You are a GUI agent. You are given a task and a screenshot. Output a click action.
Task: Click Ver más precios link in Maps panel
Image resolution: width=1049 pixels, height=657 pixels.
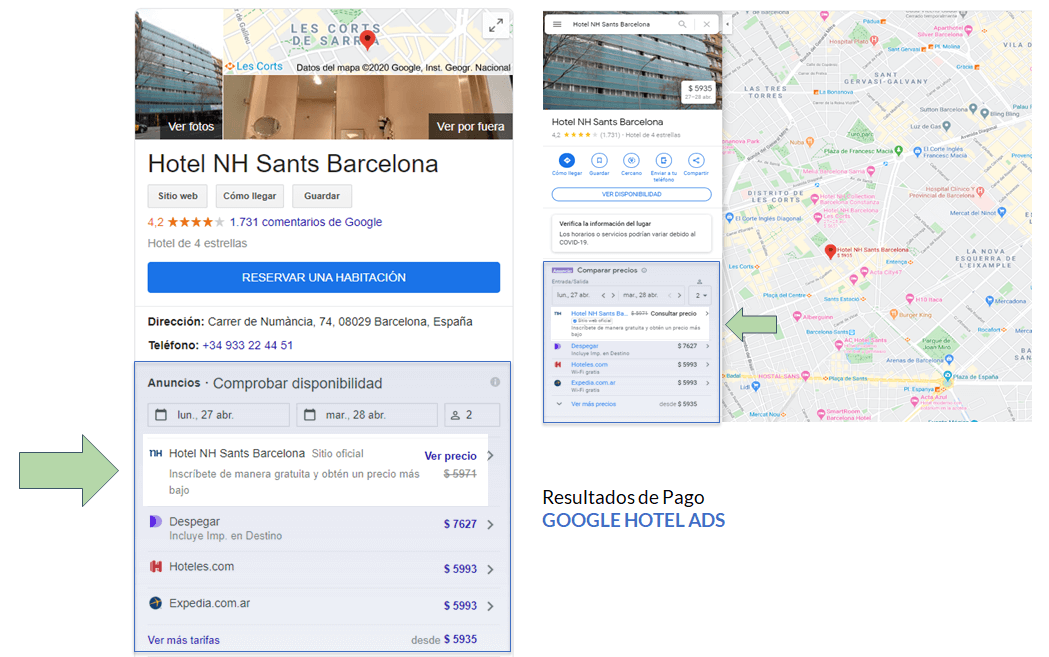[593, 404]
